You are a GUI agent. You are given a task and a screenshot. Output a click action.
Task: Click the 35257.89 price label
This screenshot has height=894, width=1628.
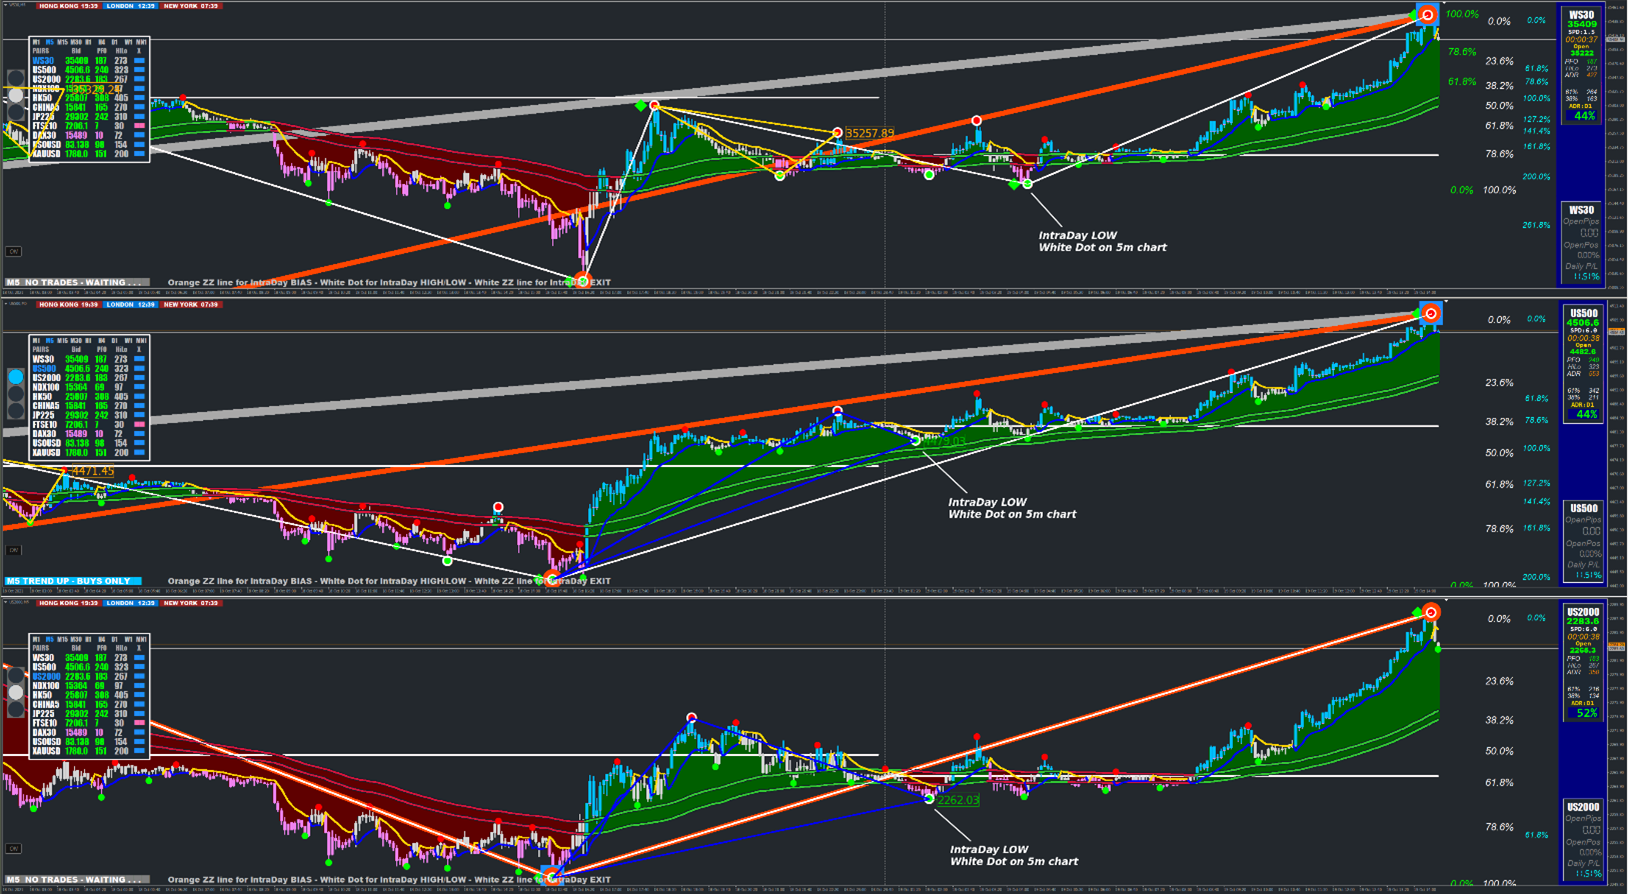[x=870, y=133]
